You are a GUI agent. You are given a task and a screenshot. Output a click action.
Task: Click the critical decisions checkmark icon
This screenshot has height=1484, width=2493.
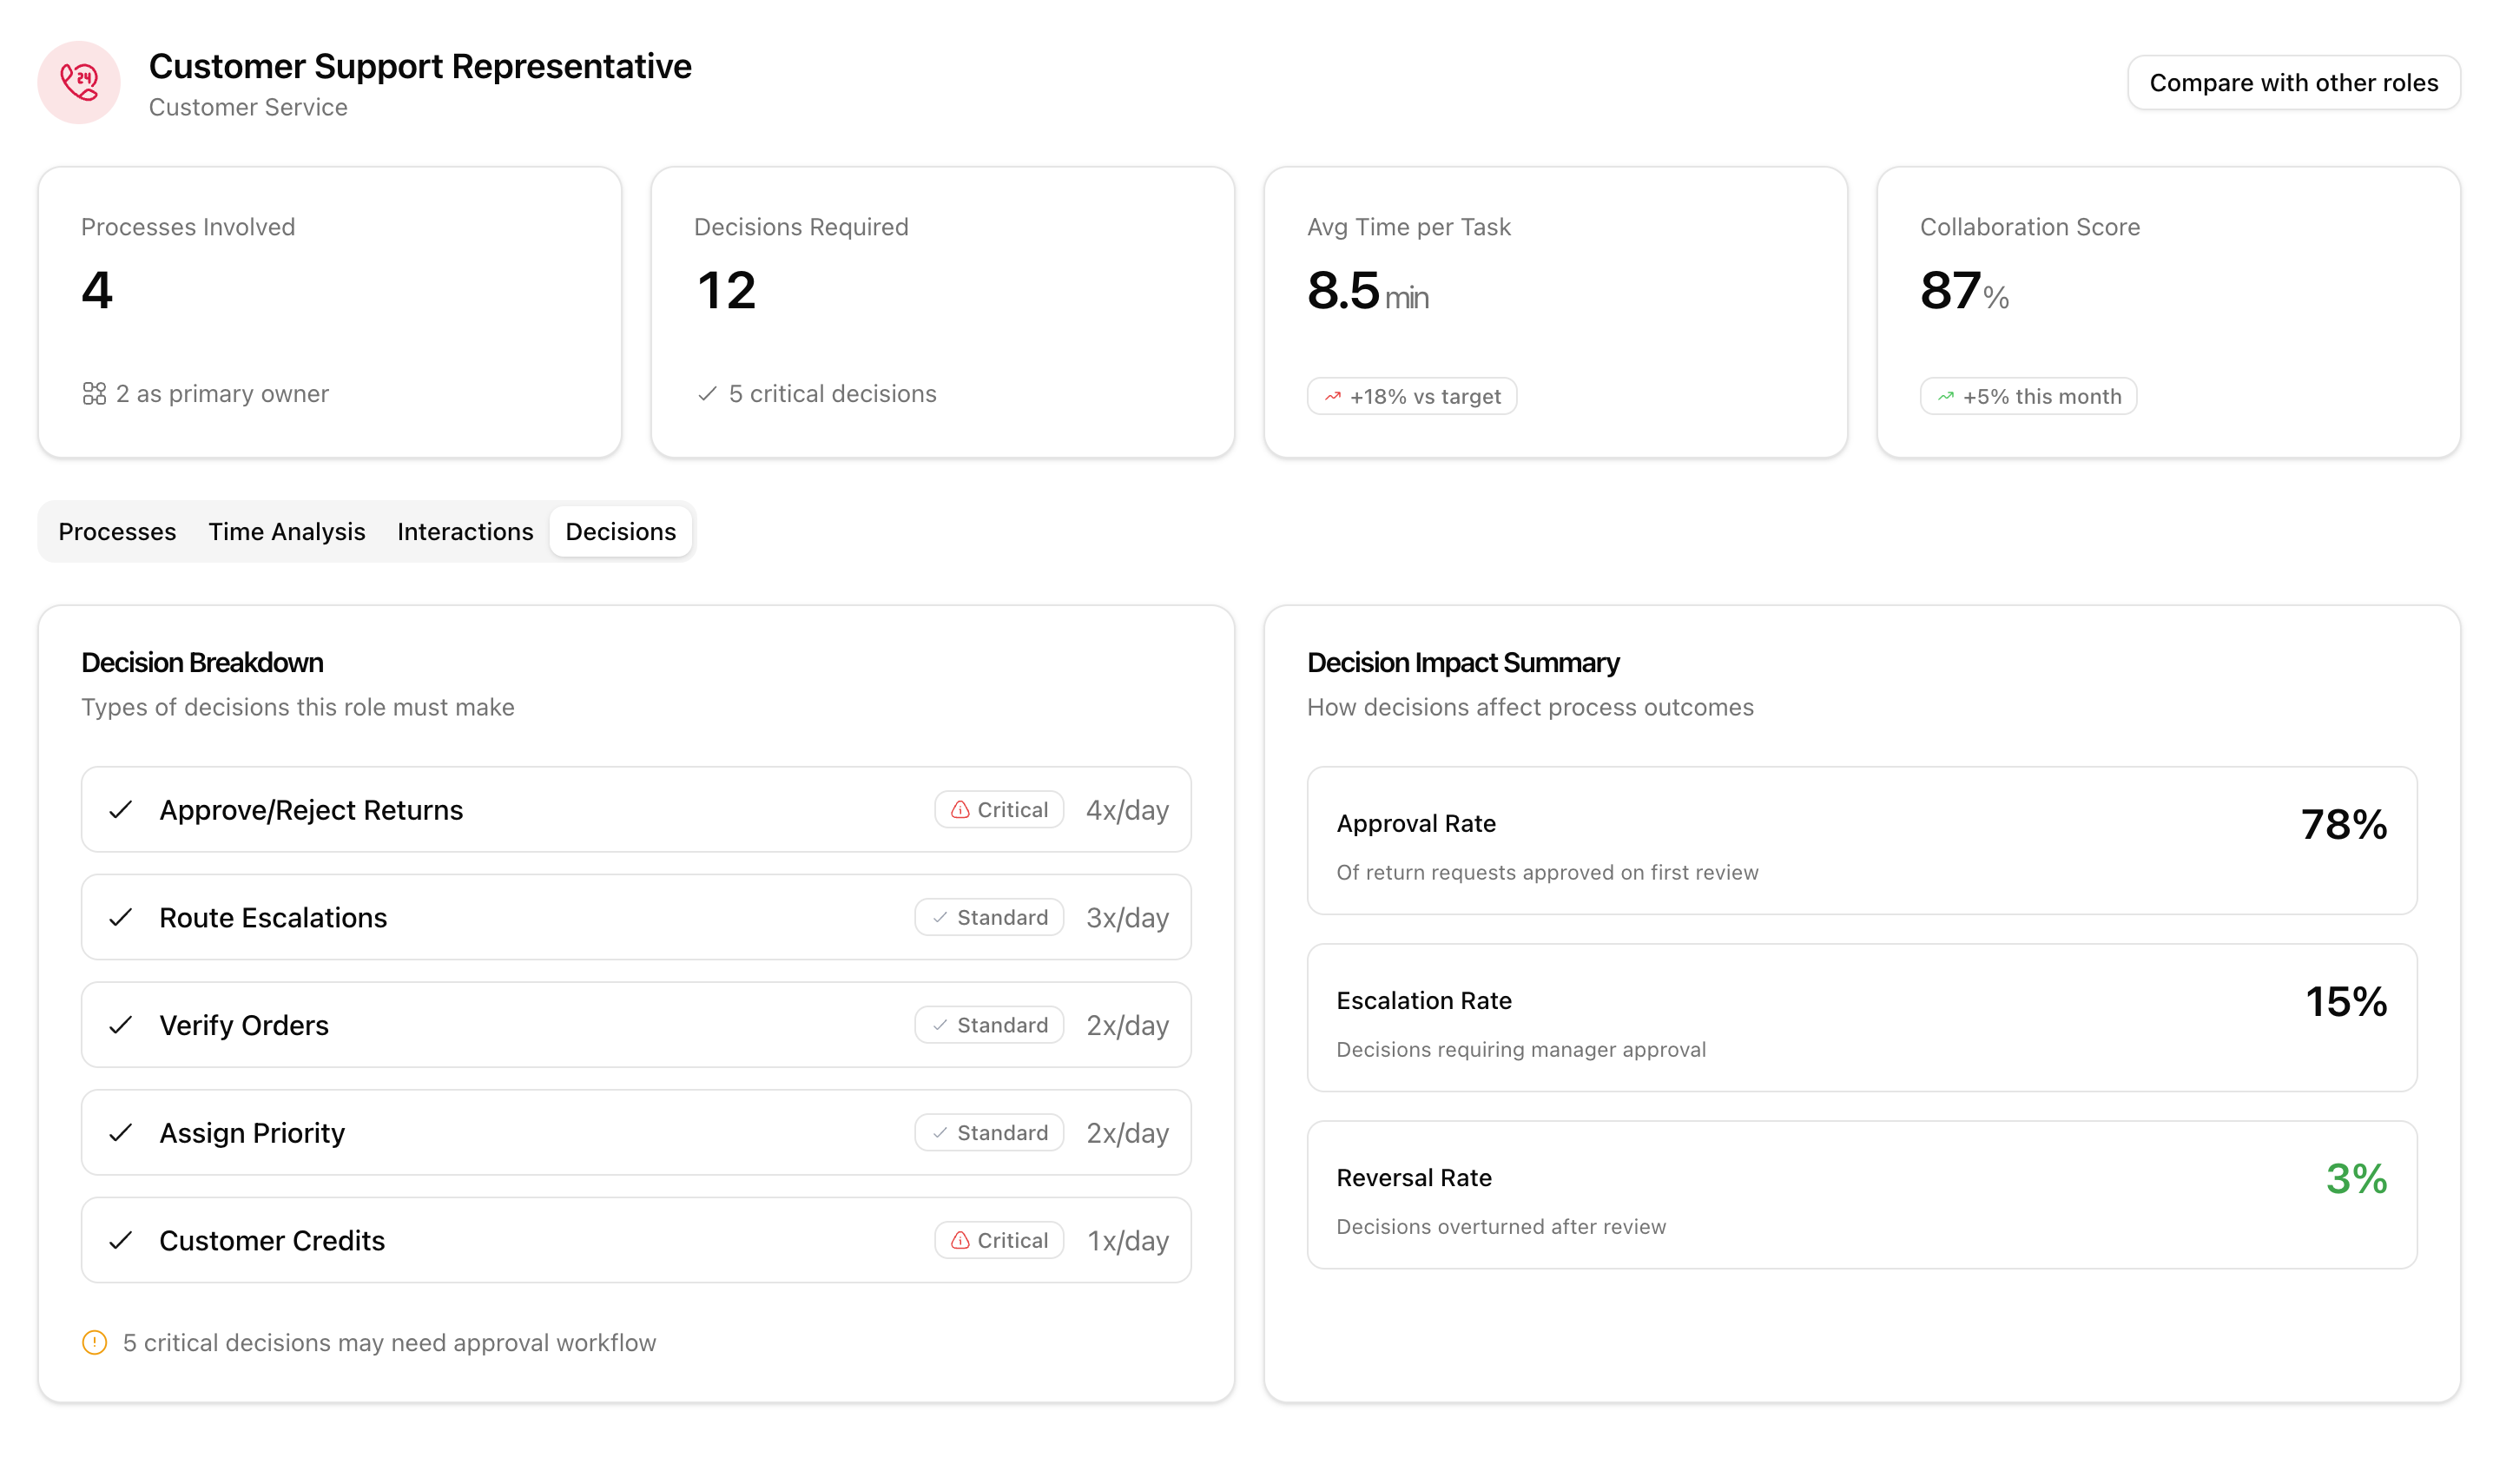(707, 394)
